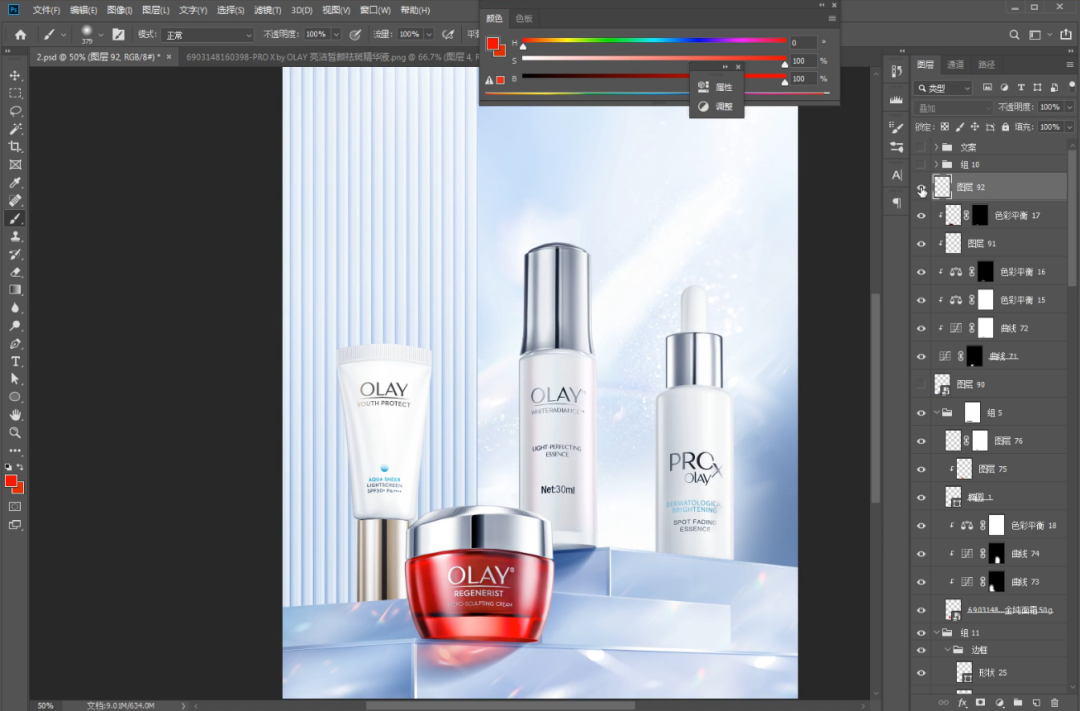Click the lock all layer button
Image resolution: width=1080 pixels, height=711 pixels.
point(1005,127)
